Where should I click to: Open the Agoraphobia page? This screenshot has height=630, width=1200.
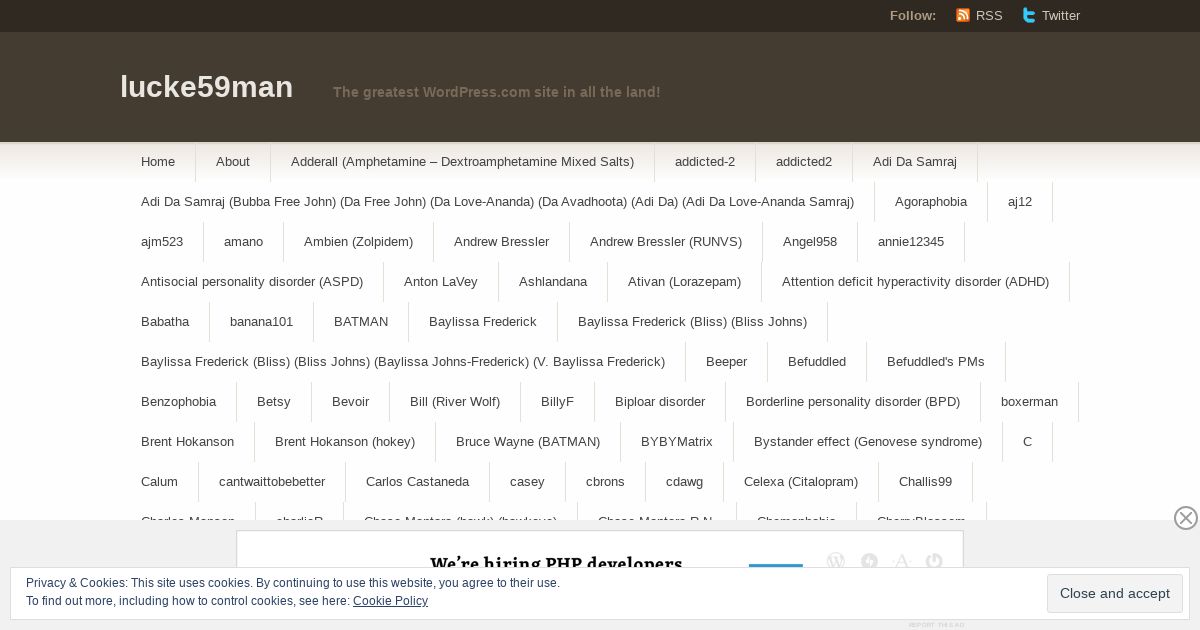pyautogui.click(x=931, y=201)
